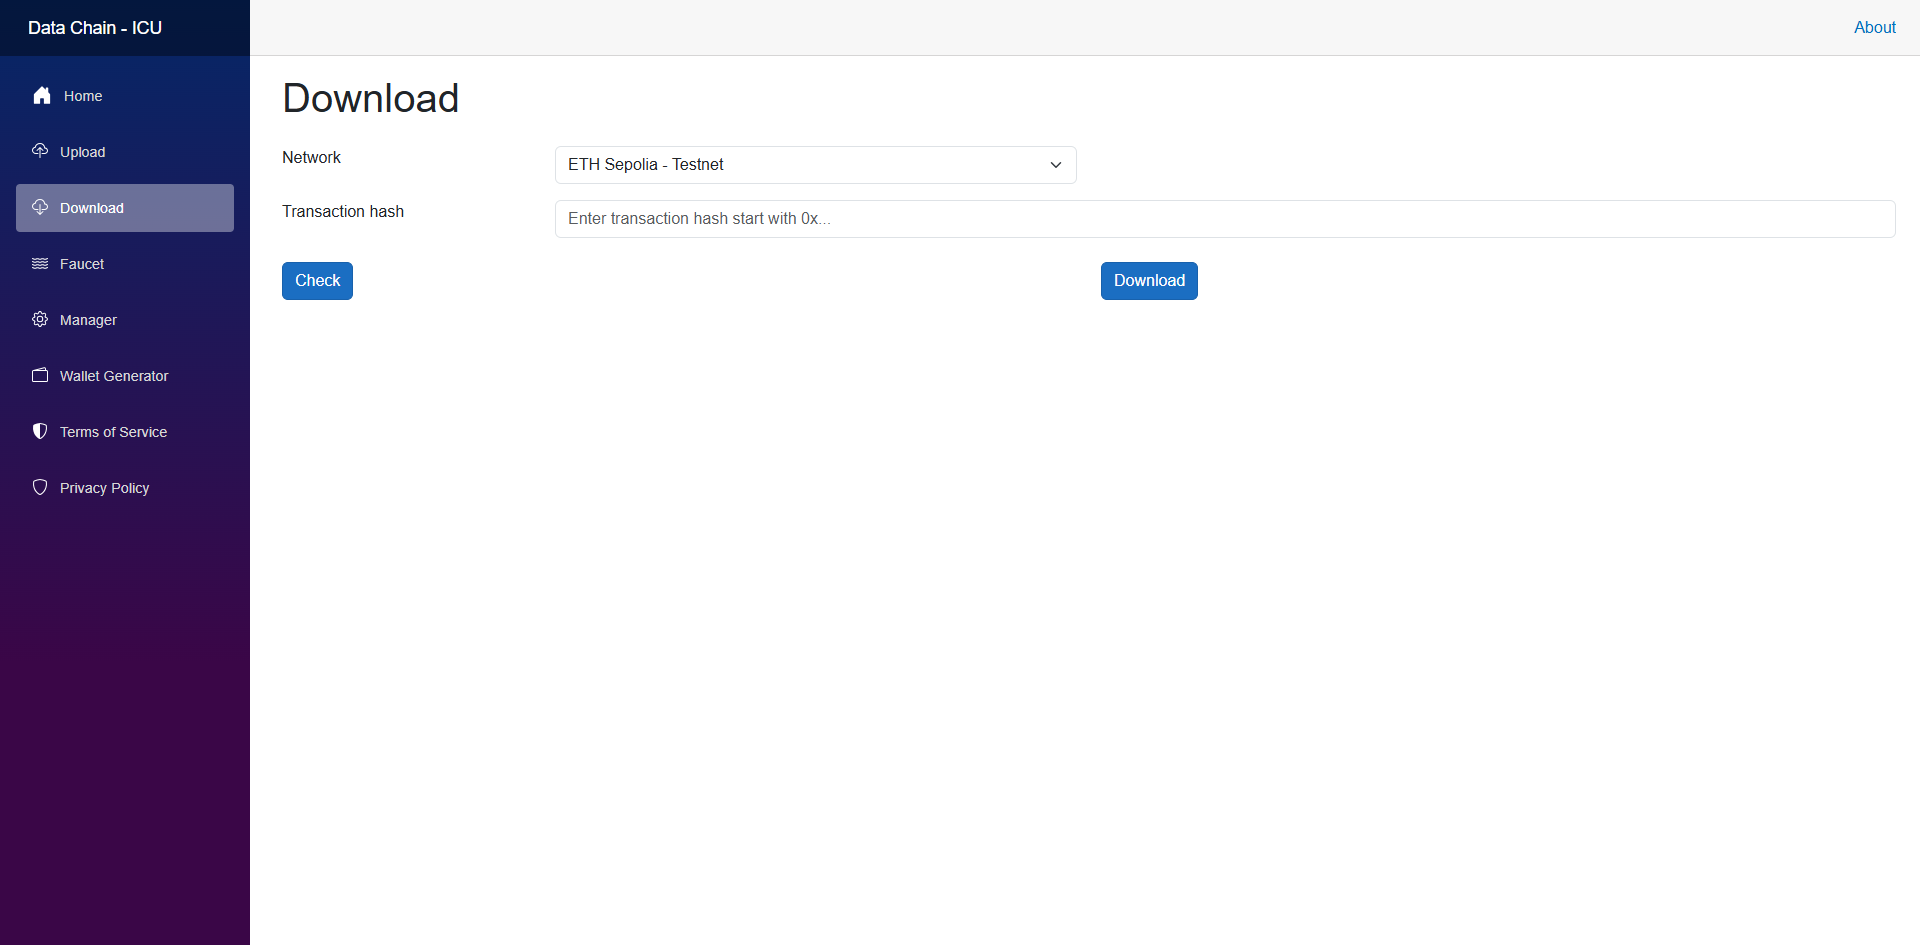Click the Upload cloud icon
The width and height of the screenshot is (1920, 945).
(39, 150)
